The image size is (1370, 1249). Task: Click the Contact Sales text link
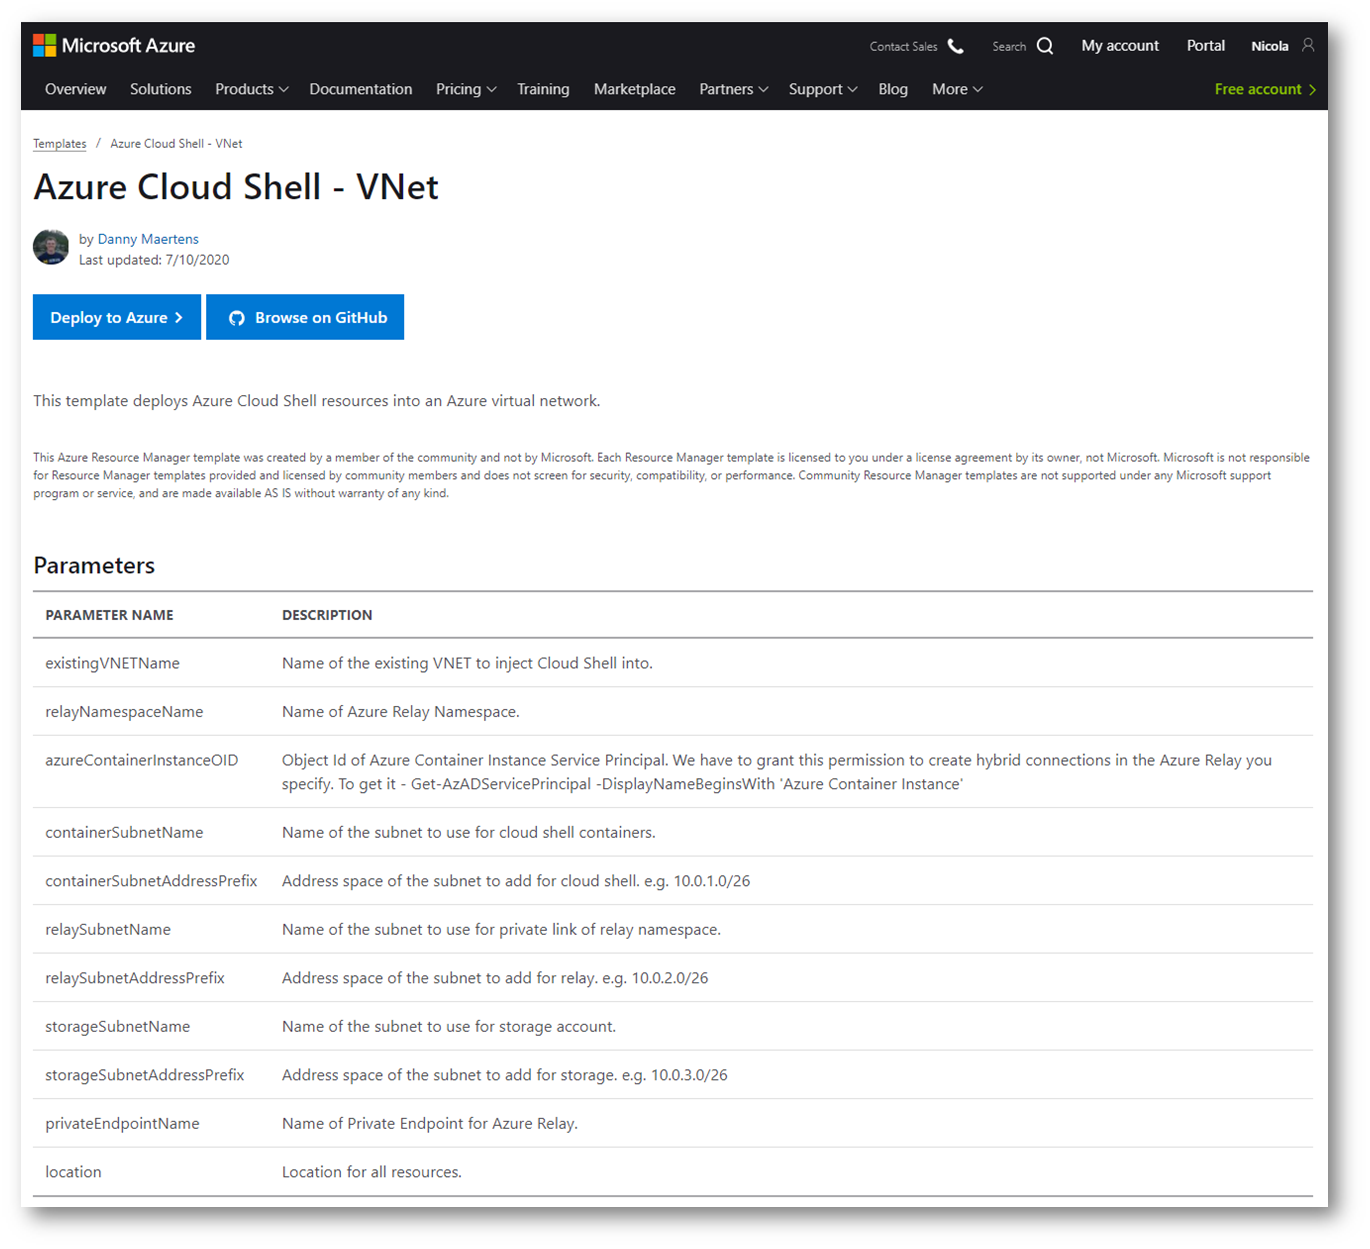click(x=904, y=47)
